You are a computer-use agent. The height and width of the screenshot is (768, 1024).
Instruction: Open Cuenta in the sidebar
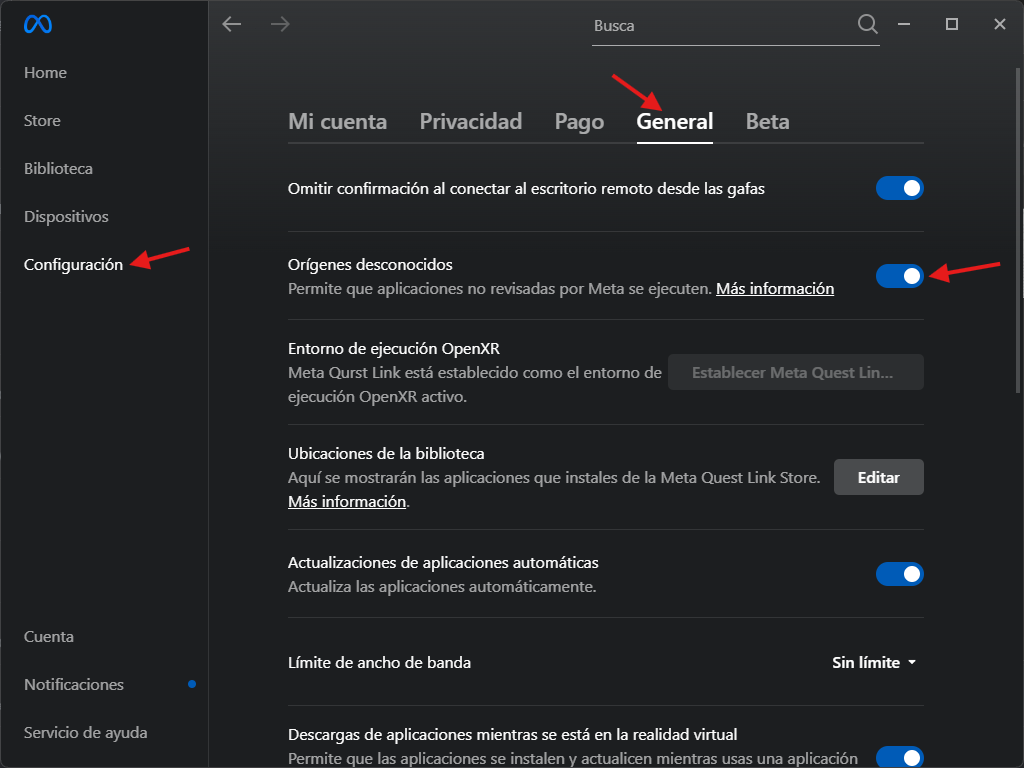49,637
